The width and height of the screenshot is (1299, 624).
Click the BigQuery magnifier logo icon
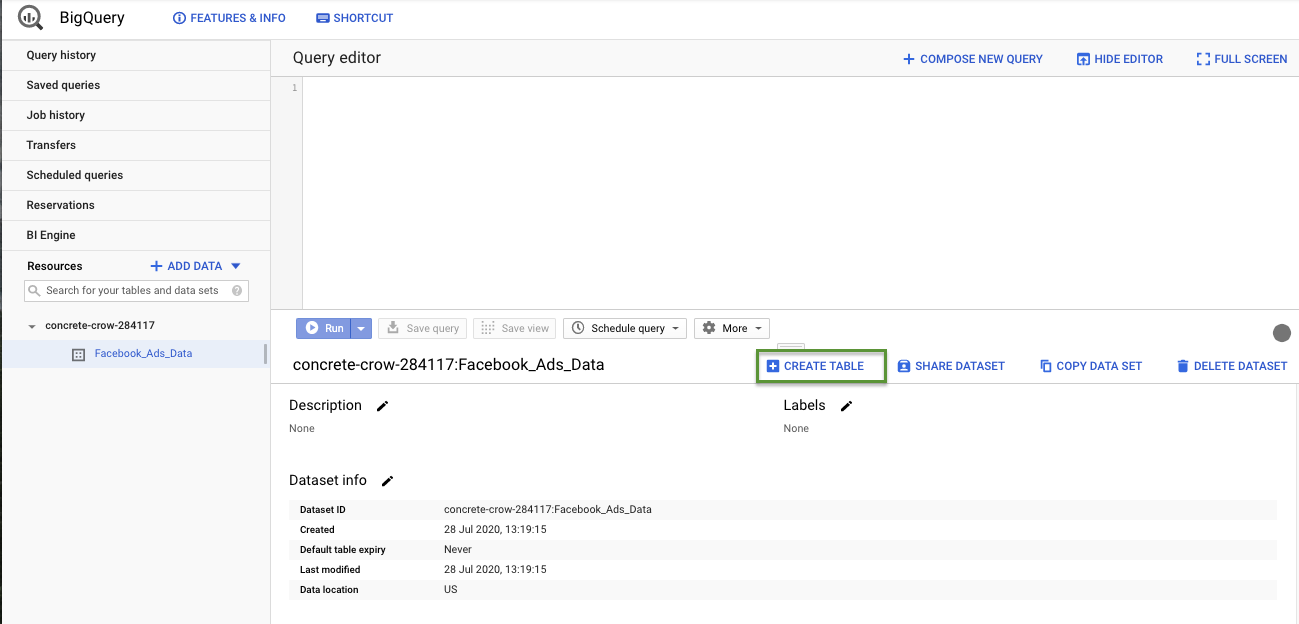[30, 17]
